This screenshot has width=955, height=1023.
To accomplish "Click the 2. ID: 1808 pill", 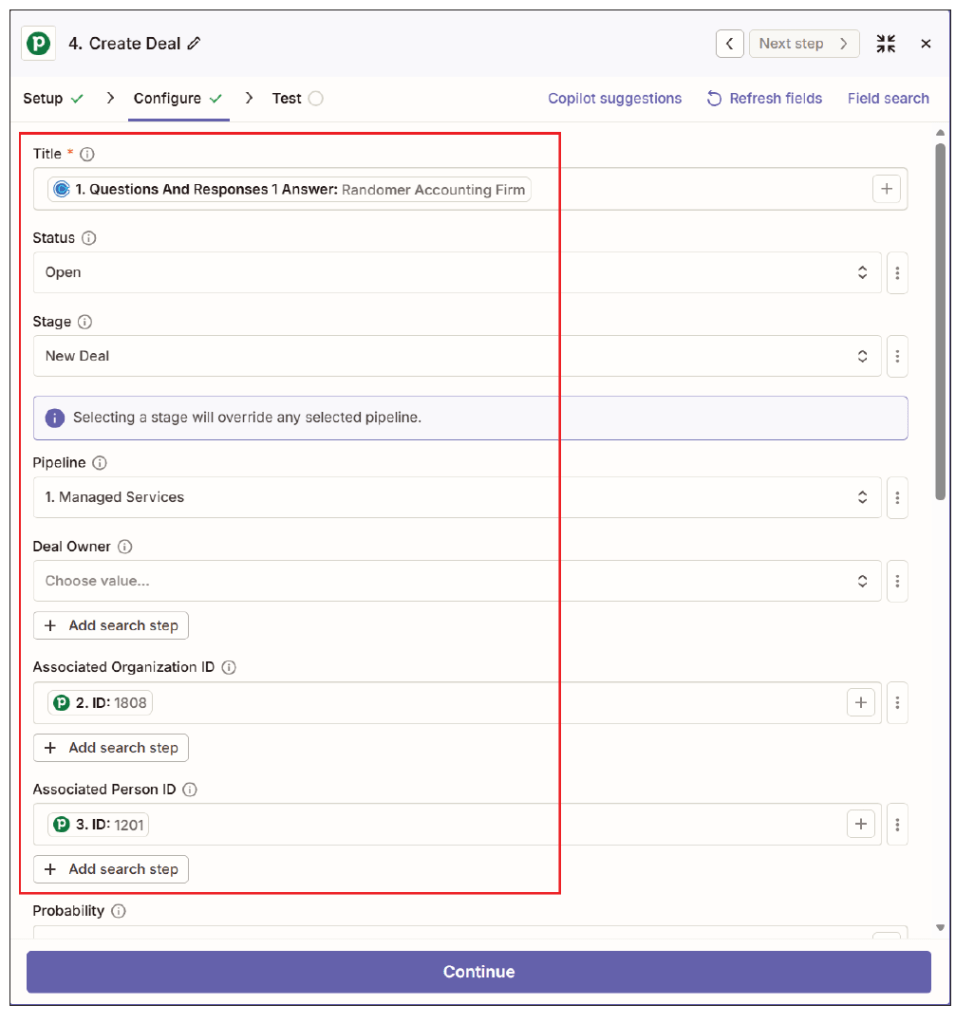I will click(x=100, y=703).
